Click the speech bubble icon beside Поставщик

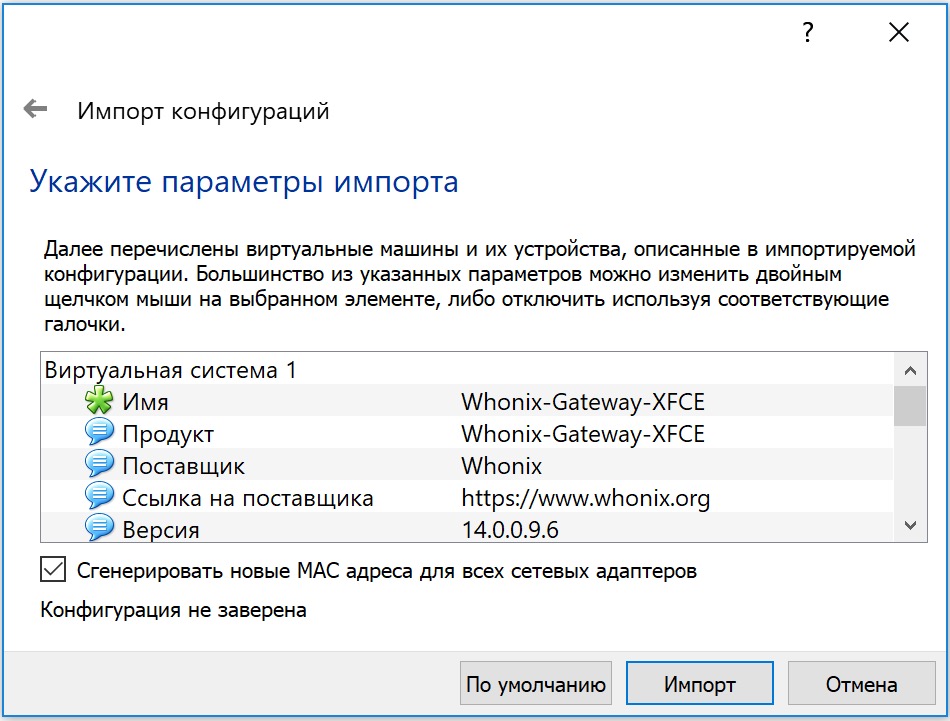[x=99, y=464]
